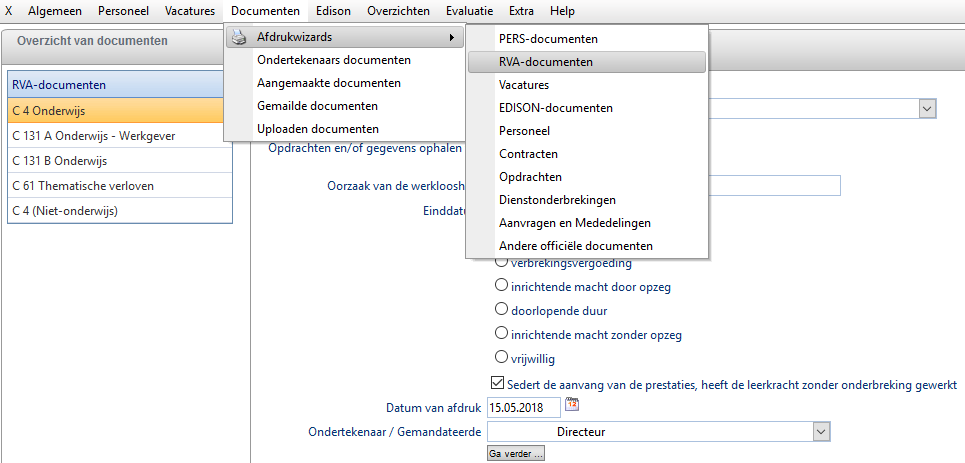
Task: Open the Vacatures menu
Action: (190, 10)
